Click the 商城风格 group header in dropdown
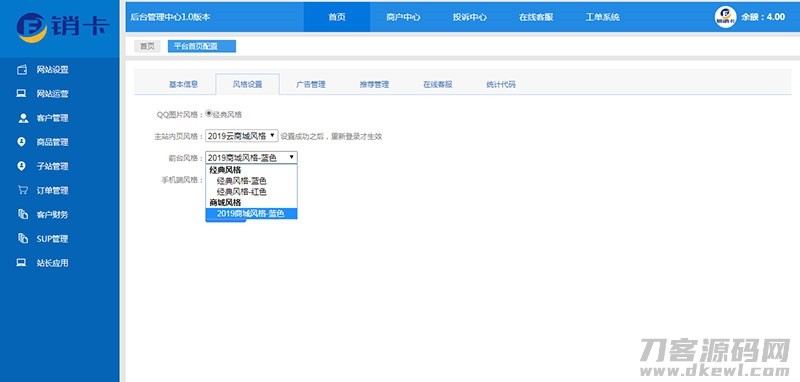The height and width of the screenshot is (382, 800). point(225,202)
